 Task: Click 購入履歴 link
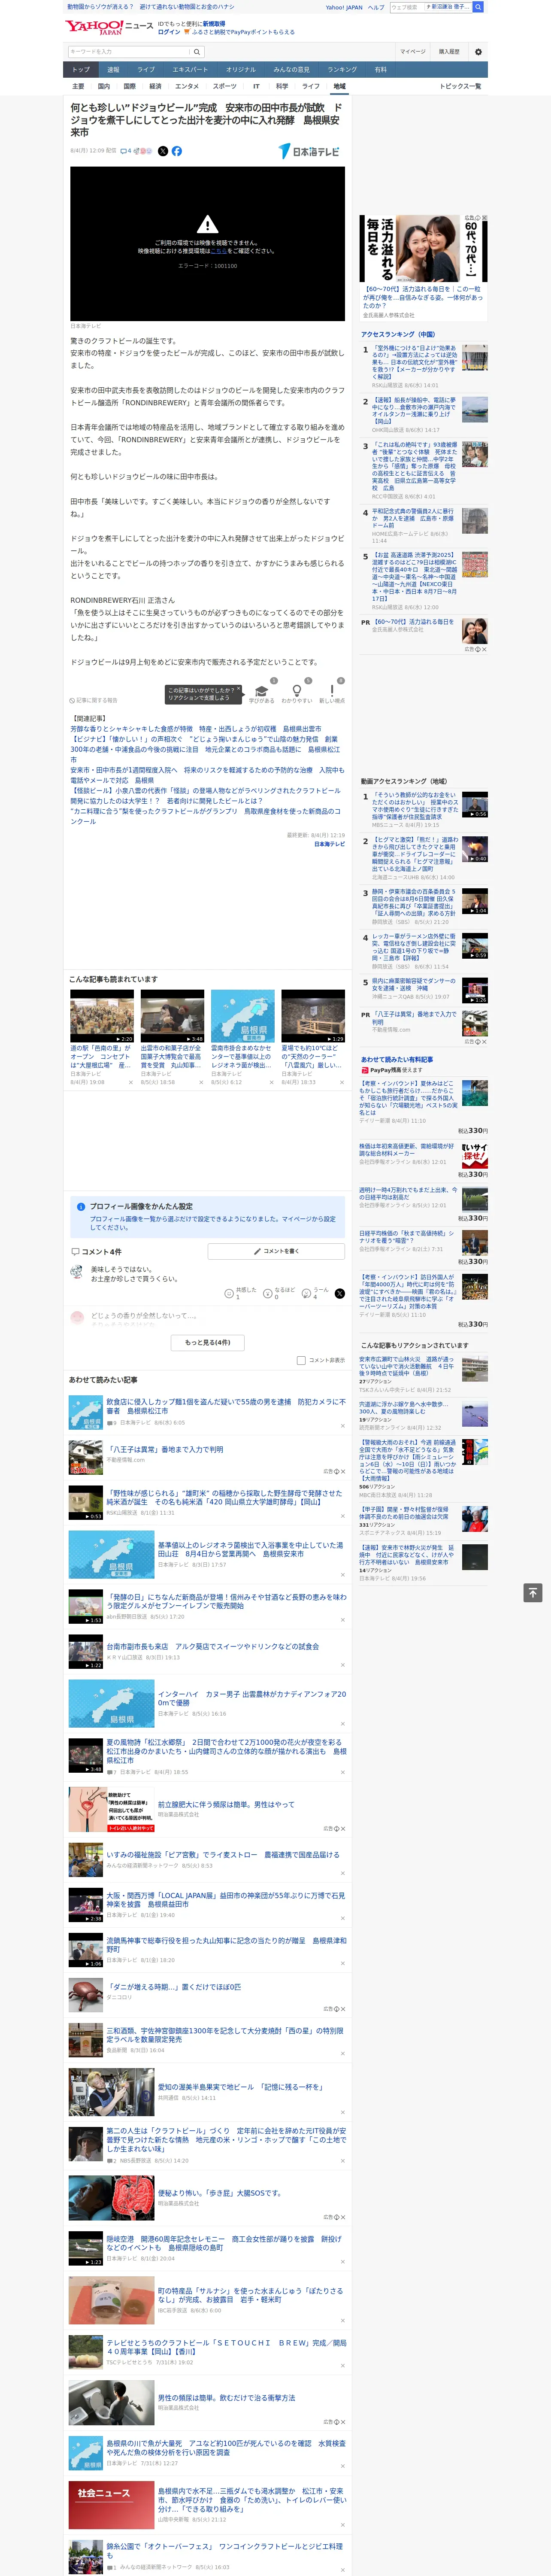[449, 52]
